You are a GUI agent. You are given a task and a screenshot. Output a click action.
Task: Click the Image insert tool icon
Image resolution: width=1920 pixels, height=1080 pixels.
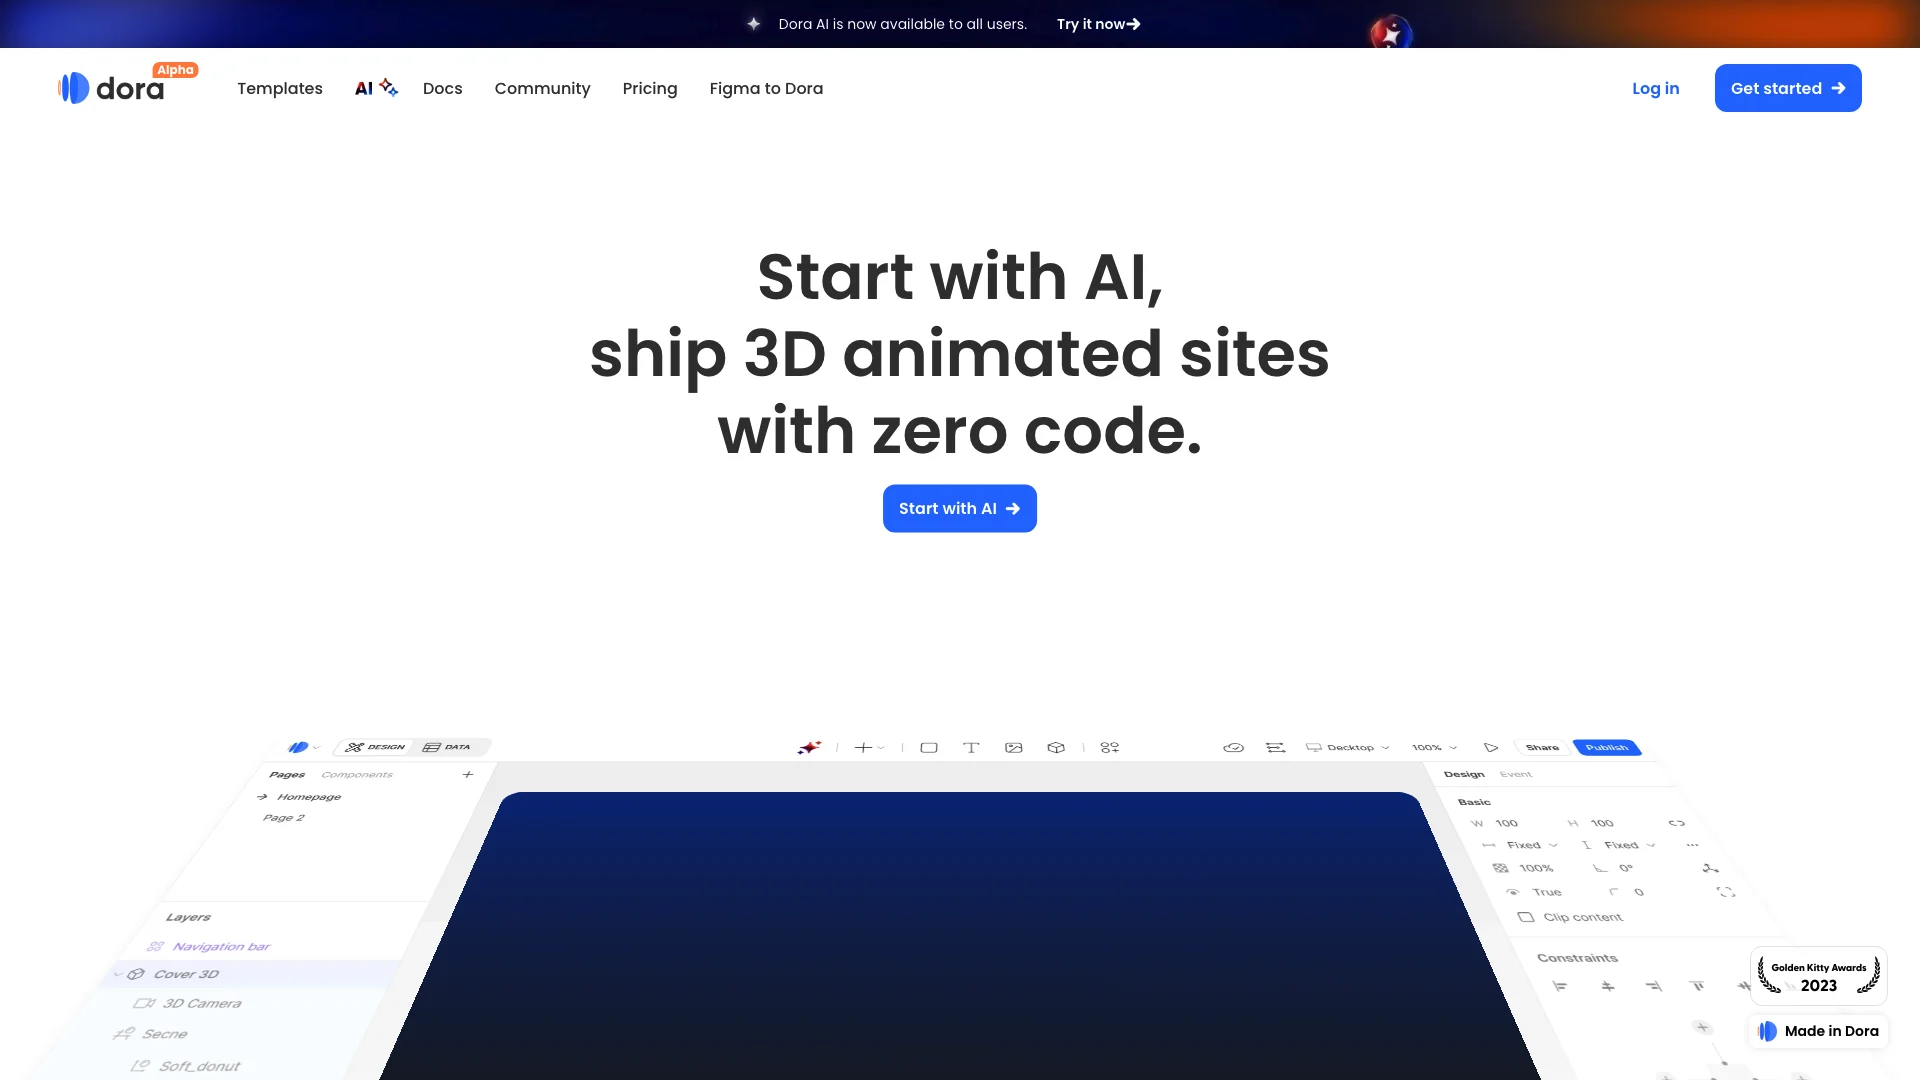tap(1013, 748)
